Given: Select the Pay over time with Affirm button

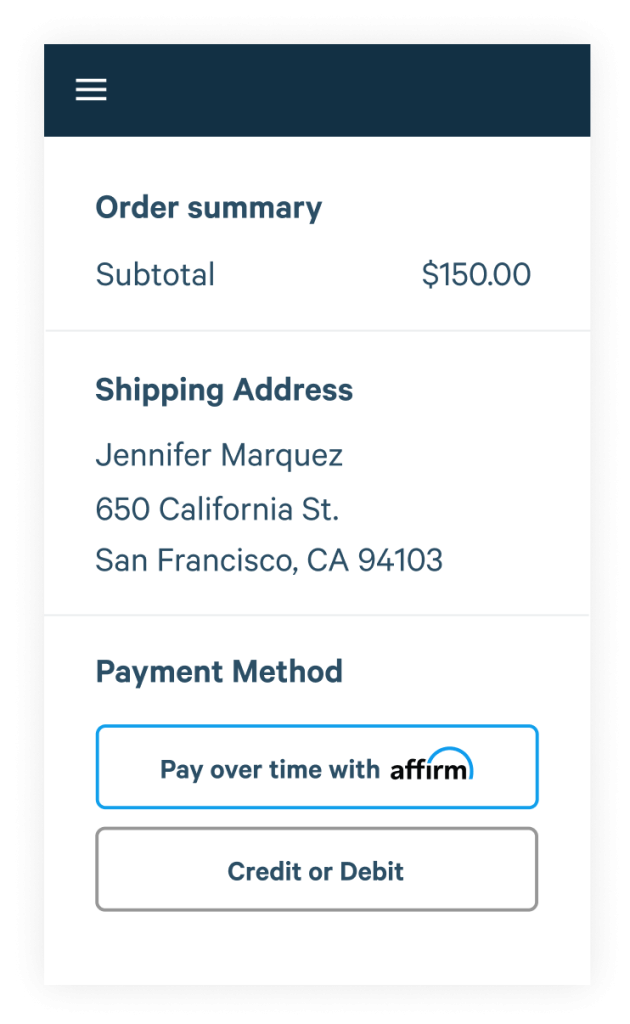Looking at the screenshot, I should coord(317,767).
